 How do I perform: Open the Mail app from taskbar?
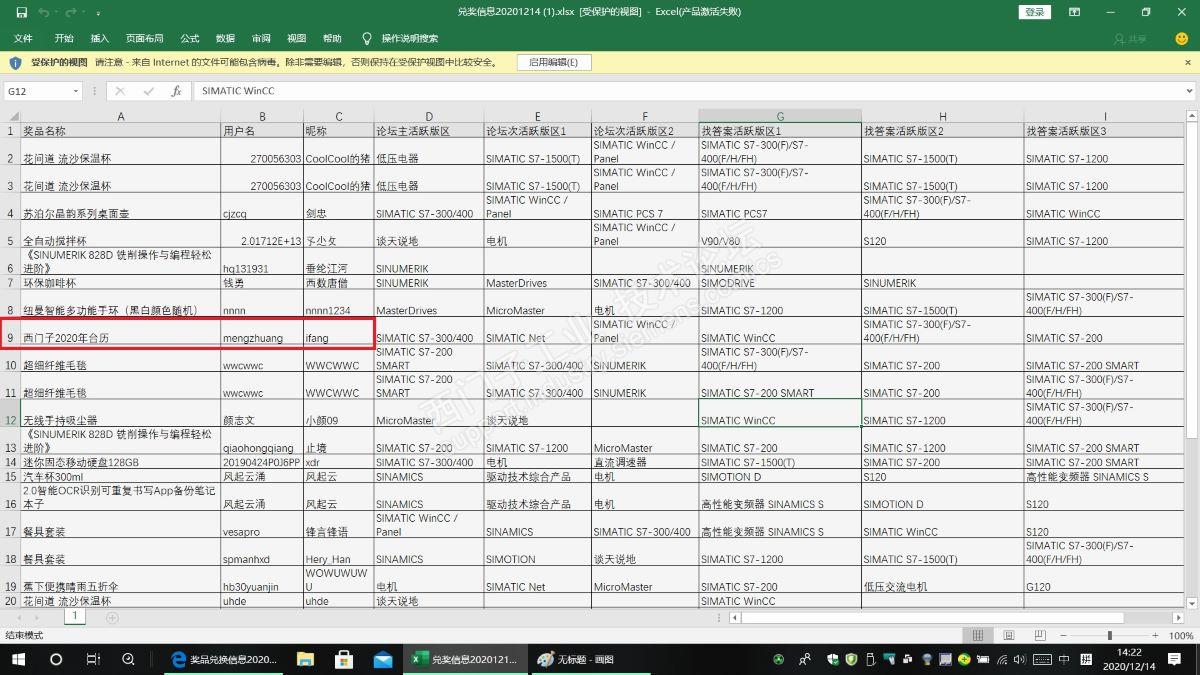(383, 659)
